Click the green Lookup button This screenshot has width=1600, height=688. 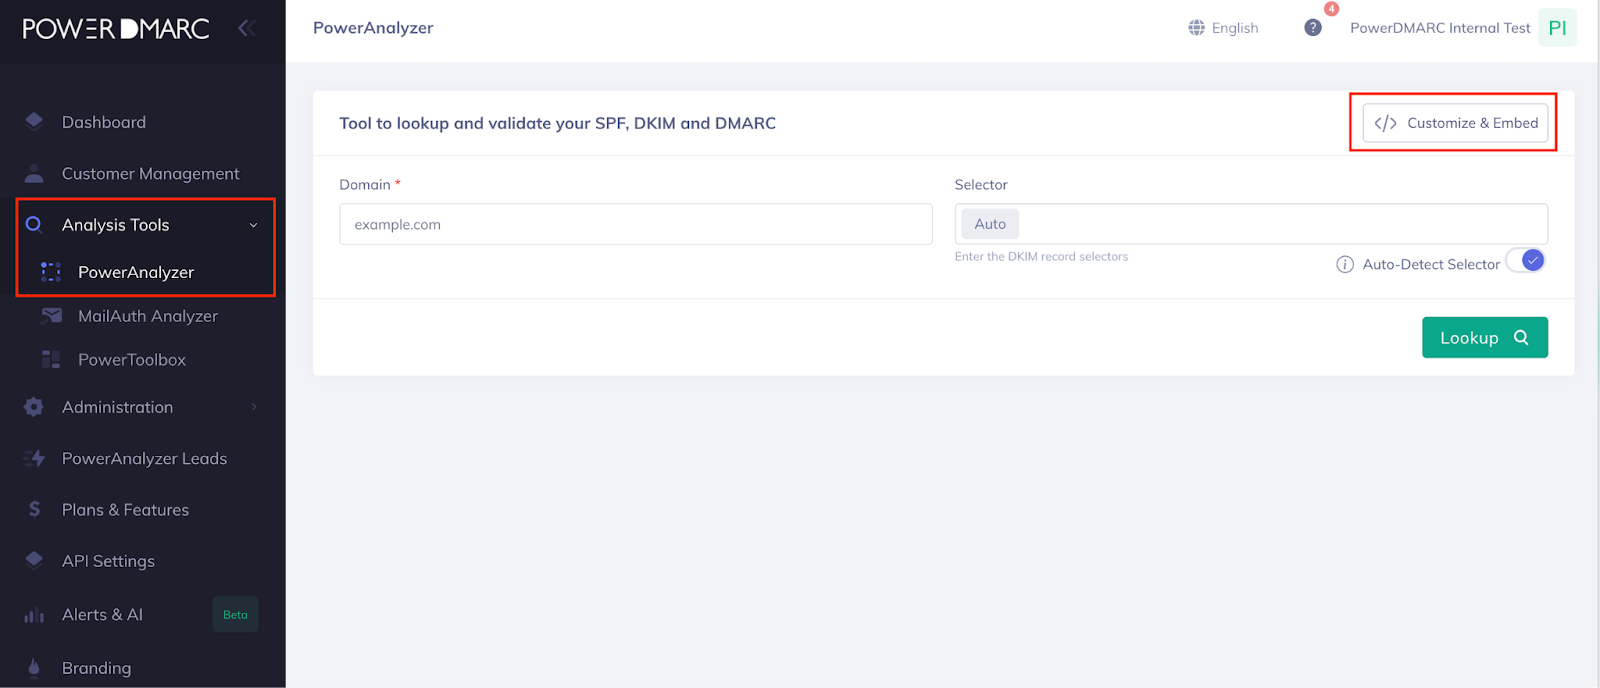click(1485, 338)
